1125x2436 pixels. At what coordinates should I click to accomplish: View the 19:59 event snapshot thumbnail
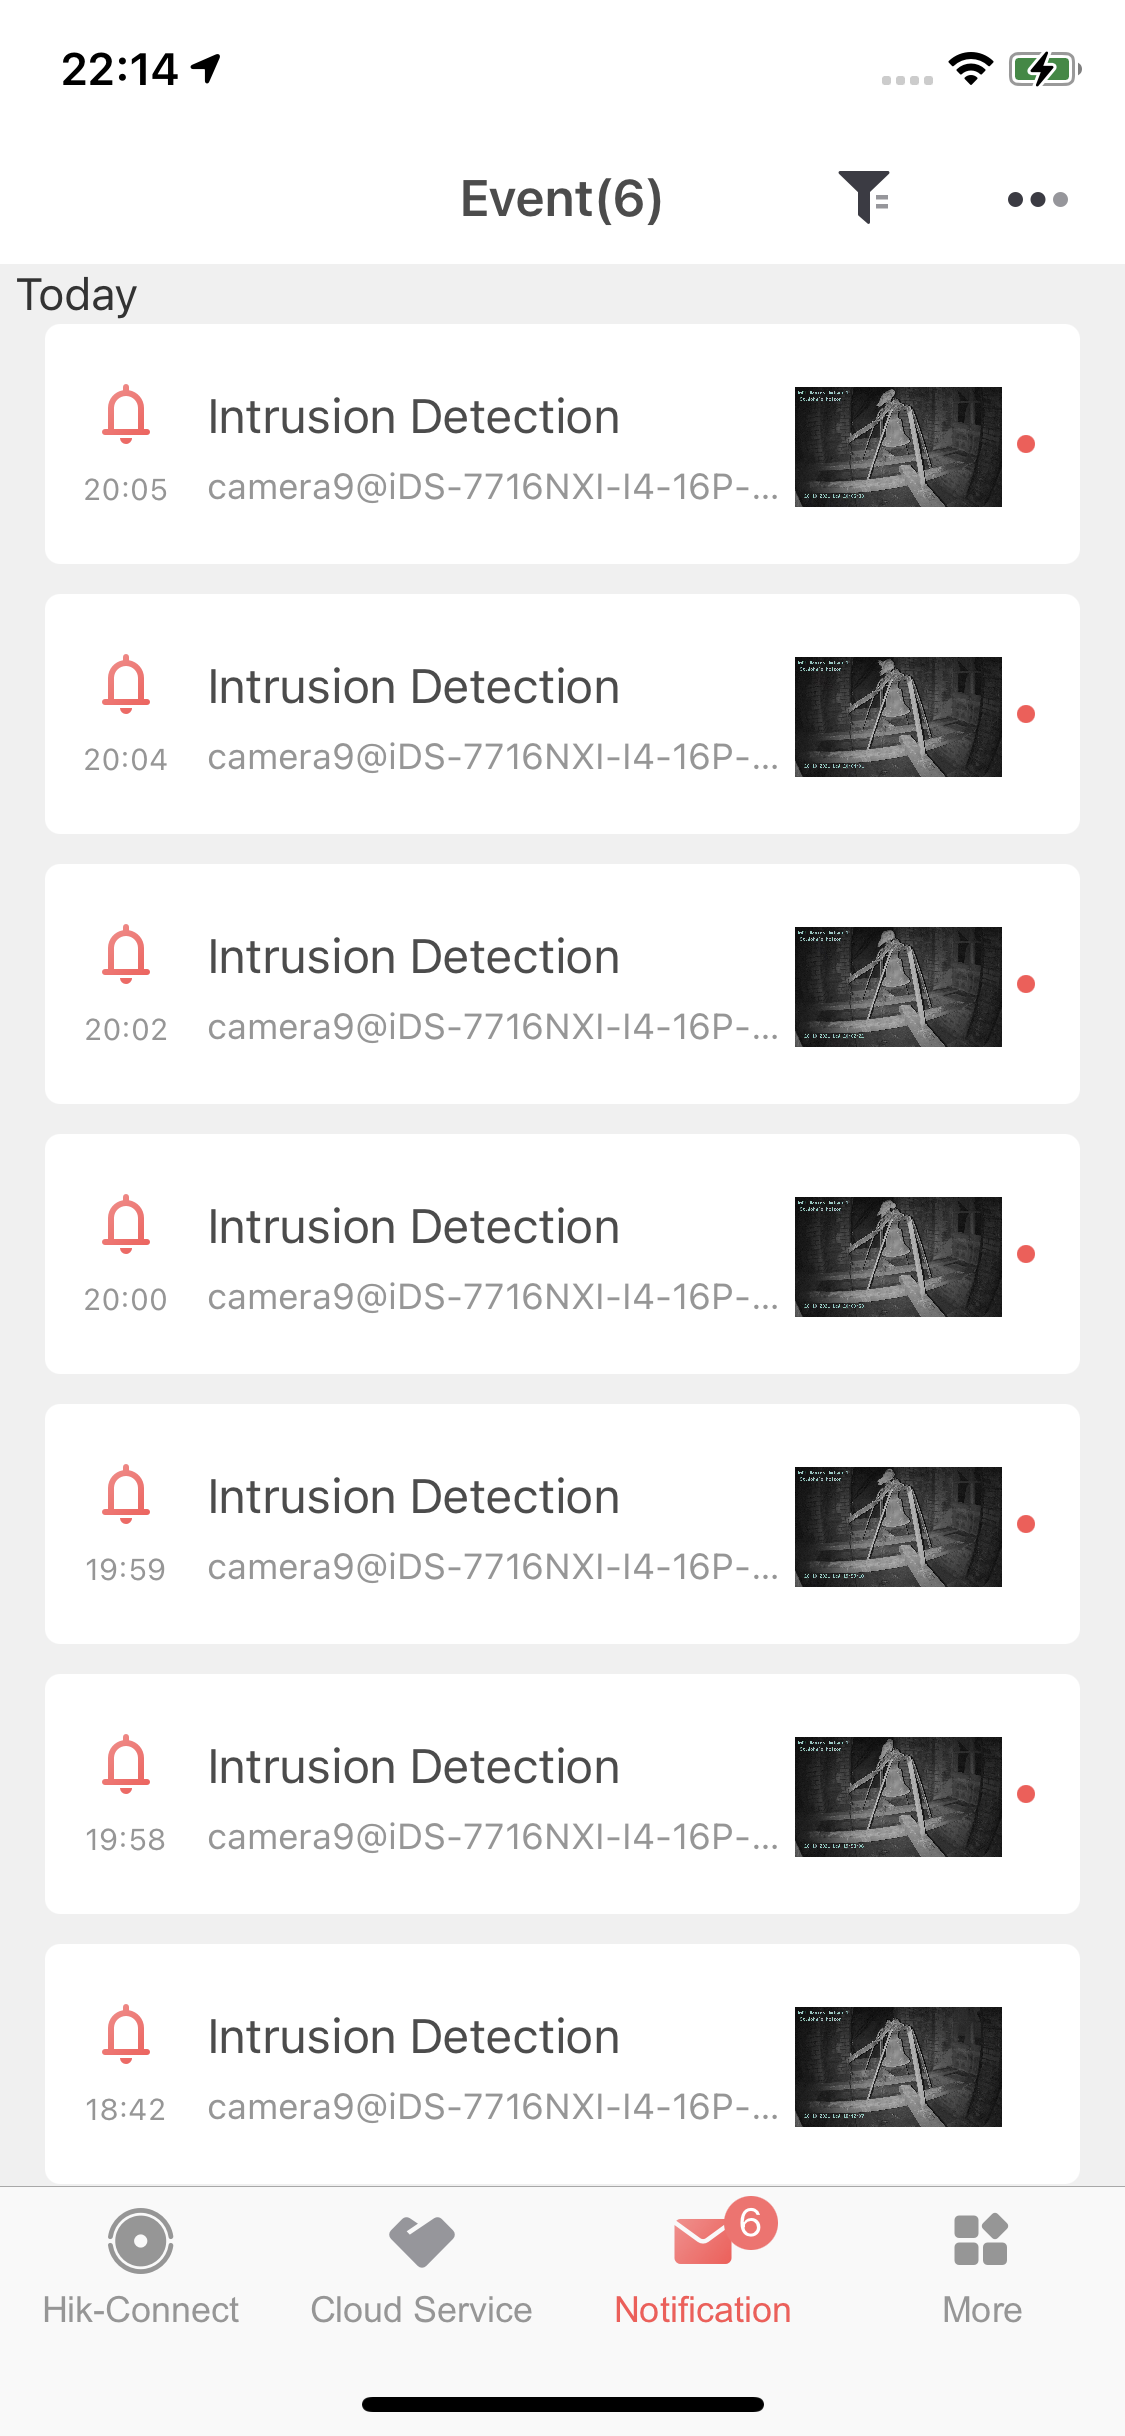[898, 1527]
